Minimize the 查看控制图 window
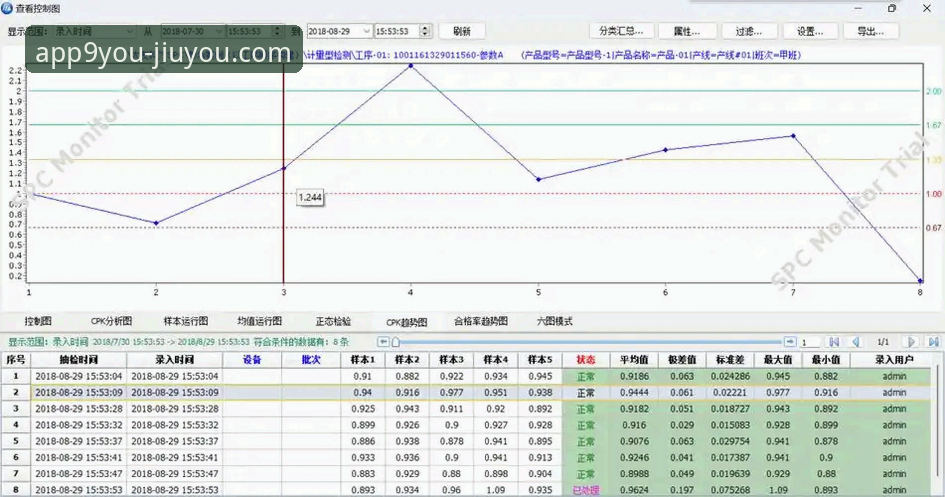Image resolution: width=945 pixels, height=497 pixels. tap(858, 8)
